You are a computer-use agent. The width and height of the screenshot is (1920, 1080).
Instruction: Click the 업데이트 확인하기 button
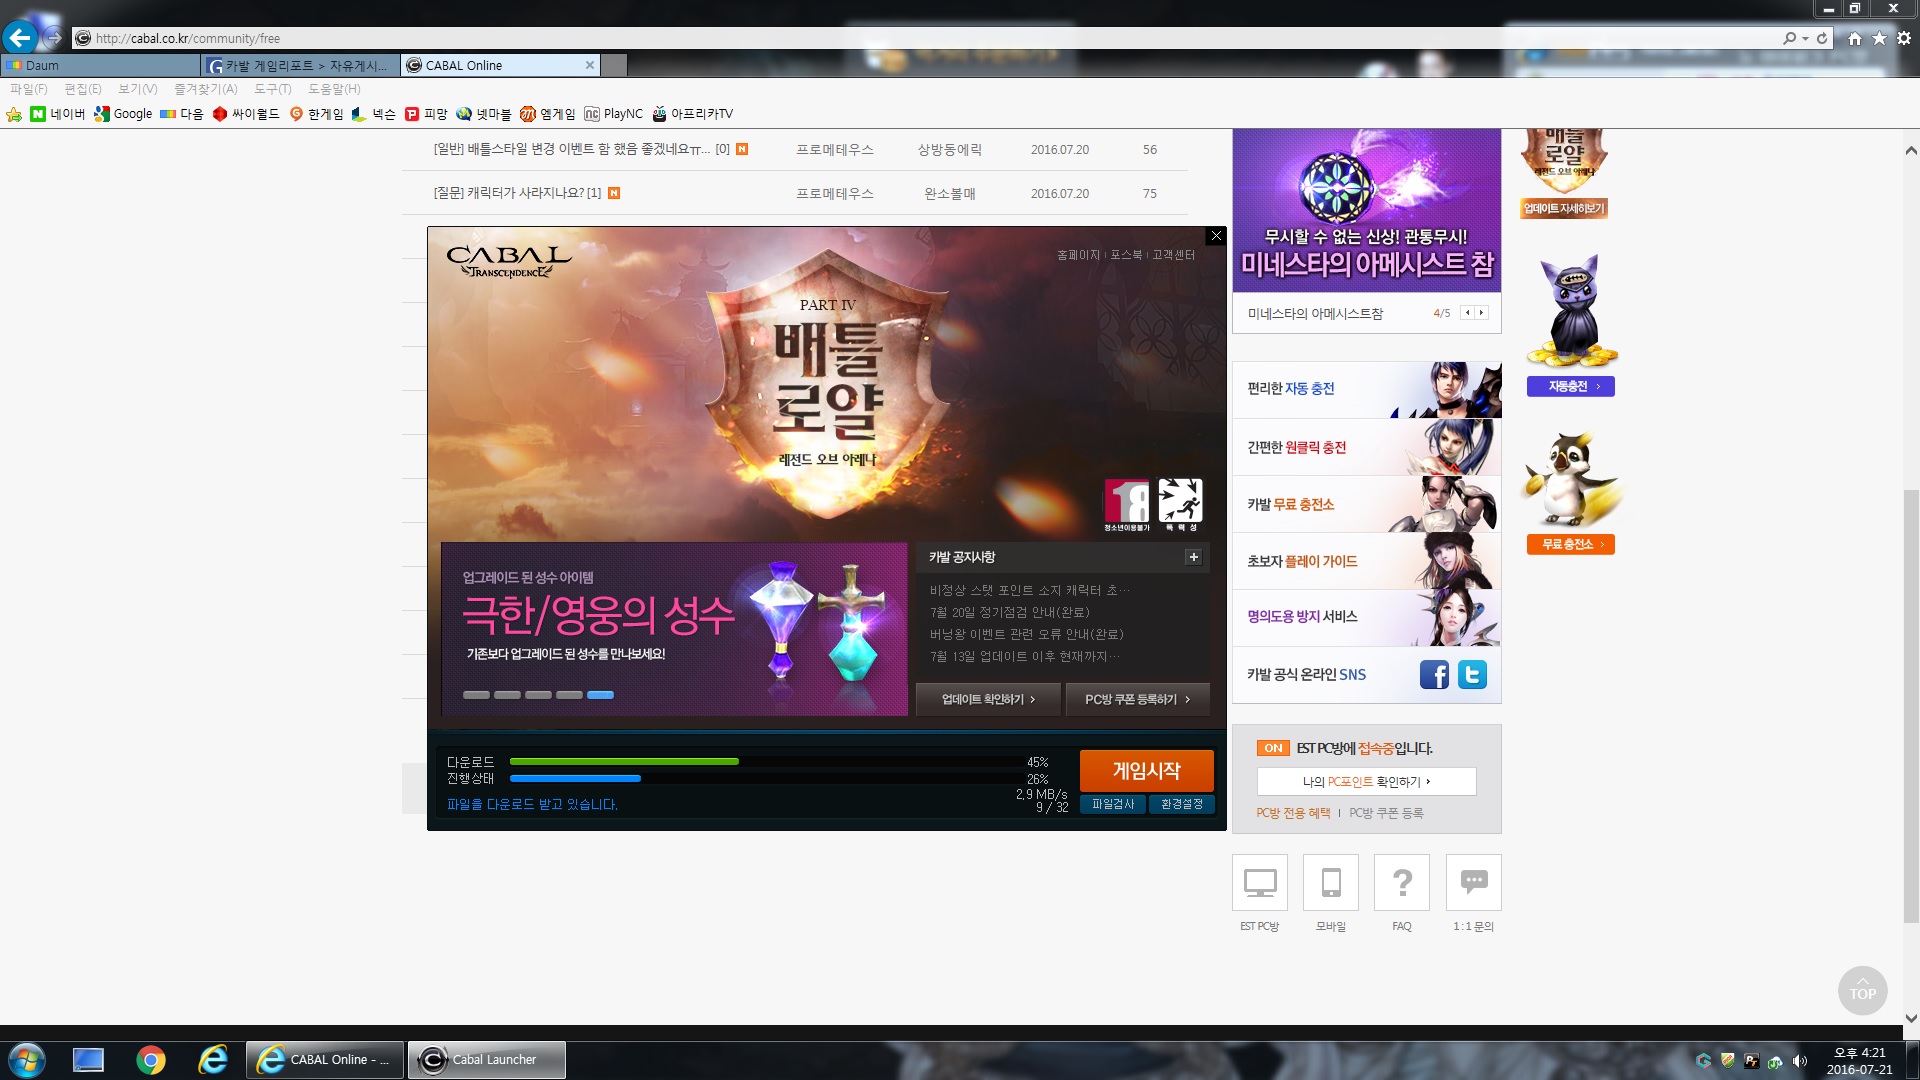pyautogui.click(x=988, y=699)
